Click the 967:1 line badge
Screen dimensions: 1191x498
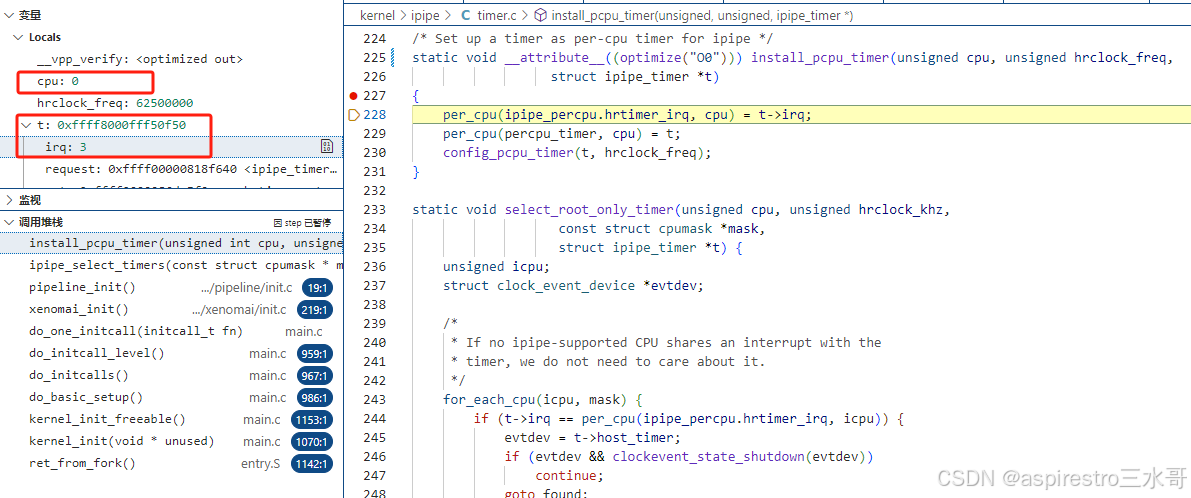312,376
